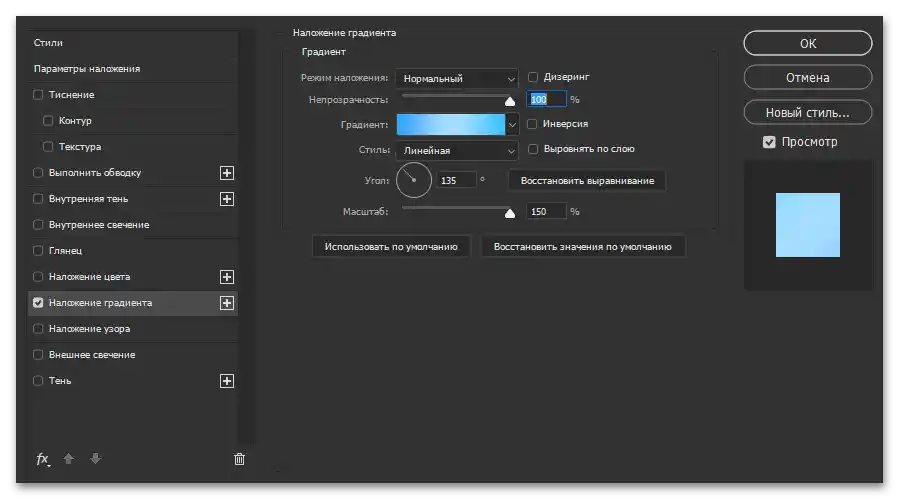This screenshot has width=899, height=499.
Task: Open the Наложение узора settings row
Action: (x=132, y=329)
